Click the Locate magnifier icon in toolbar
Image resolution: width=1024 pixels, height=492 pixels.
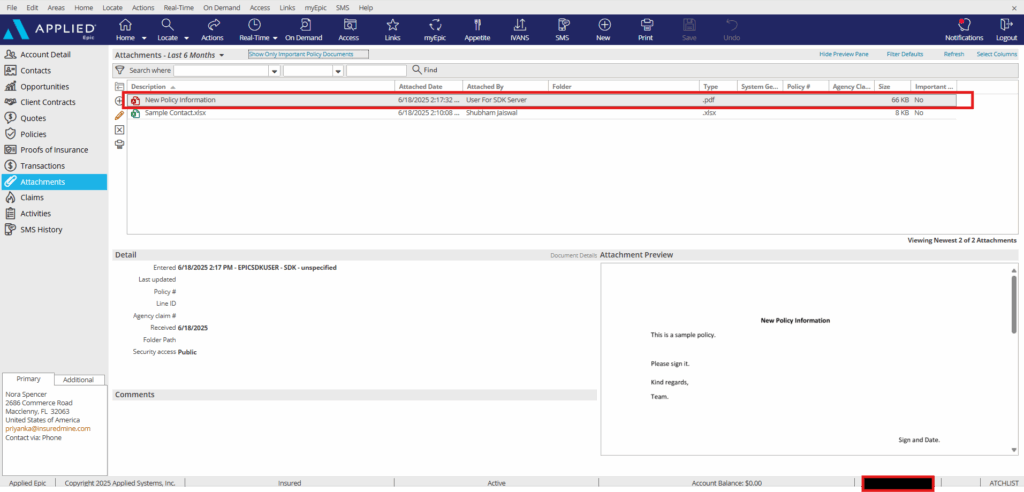coord(167,25)
